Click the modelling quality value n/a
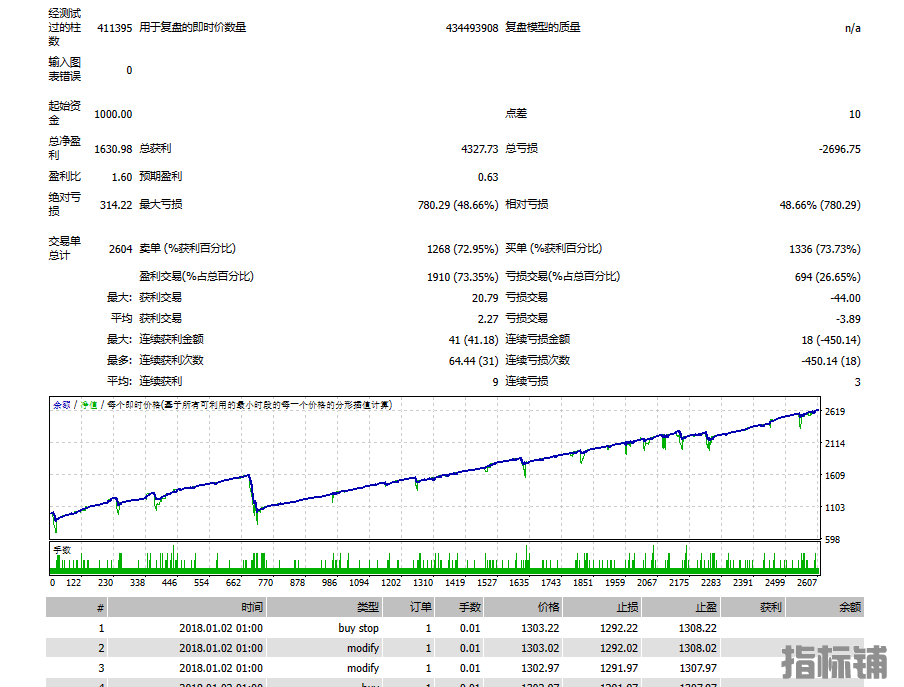This screenshot has height=687, width=904. (x=853, y=28)
